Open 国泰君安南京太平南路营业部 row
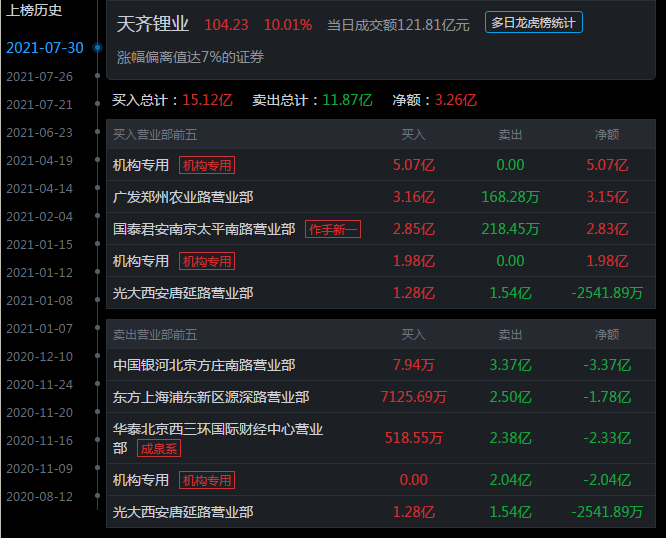The height and width of the screenshot is (538, 666). click(x=381, y=229)
